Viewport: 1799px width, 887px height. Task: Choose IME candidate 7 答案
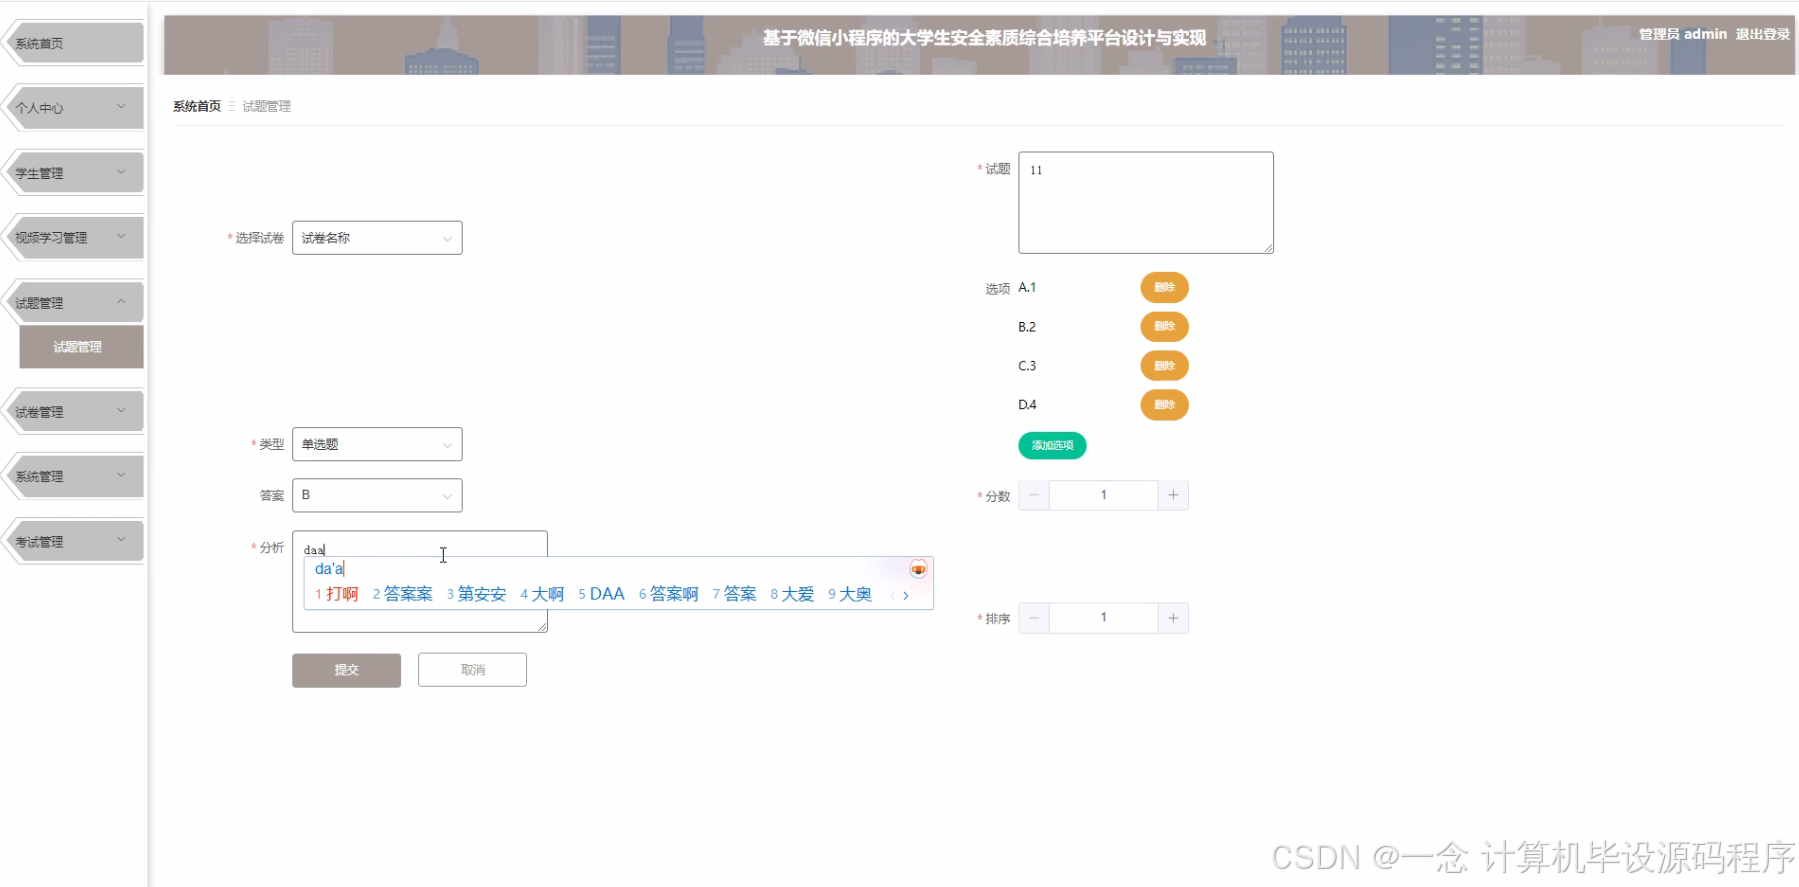pos(734,594)
